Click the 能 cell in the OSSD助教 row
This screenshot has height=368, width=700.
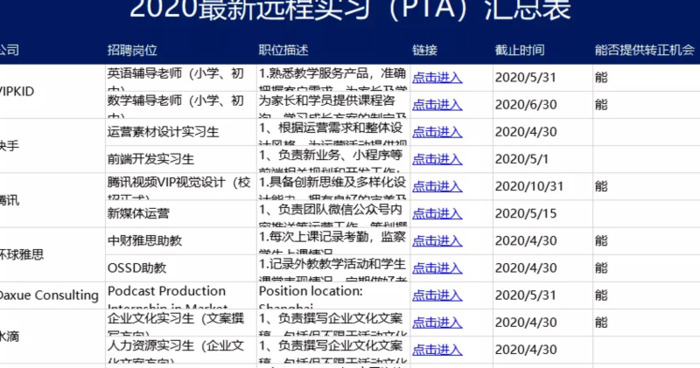pyautogui.click(x=646, y=269)
